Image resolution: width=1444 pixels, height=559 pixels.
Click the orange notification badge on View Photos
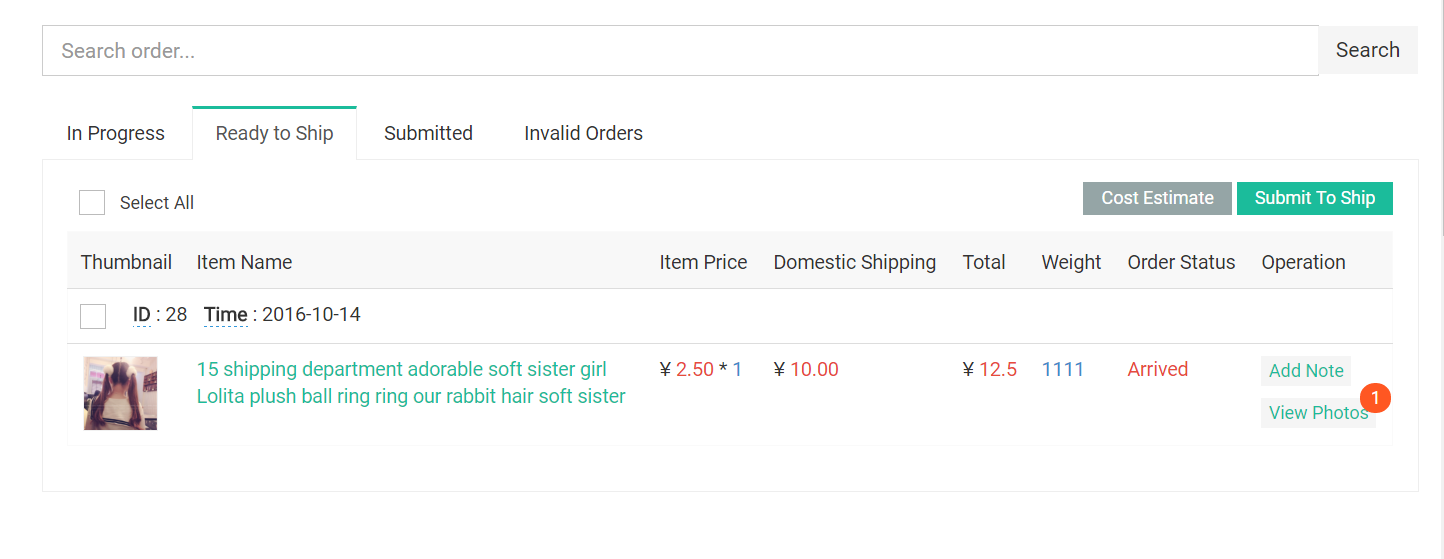tap(1376, 398)
